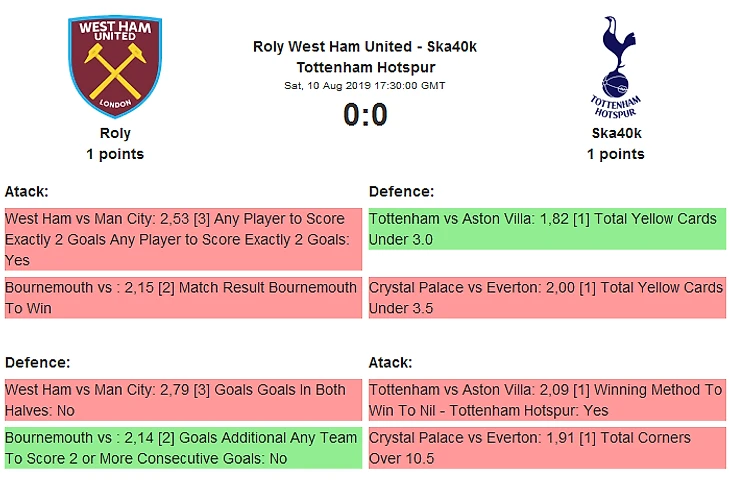
Task: Select the match title heading
Action: (x=365, y=57)
